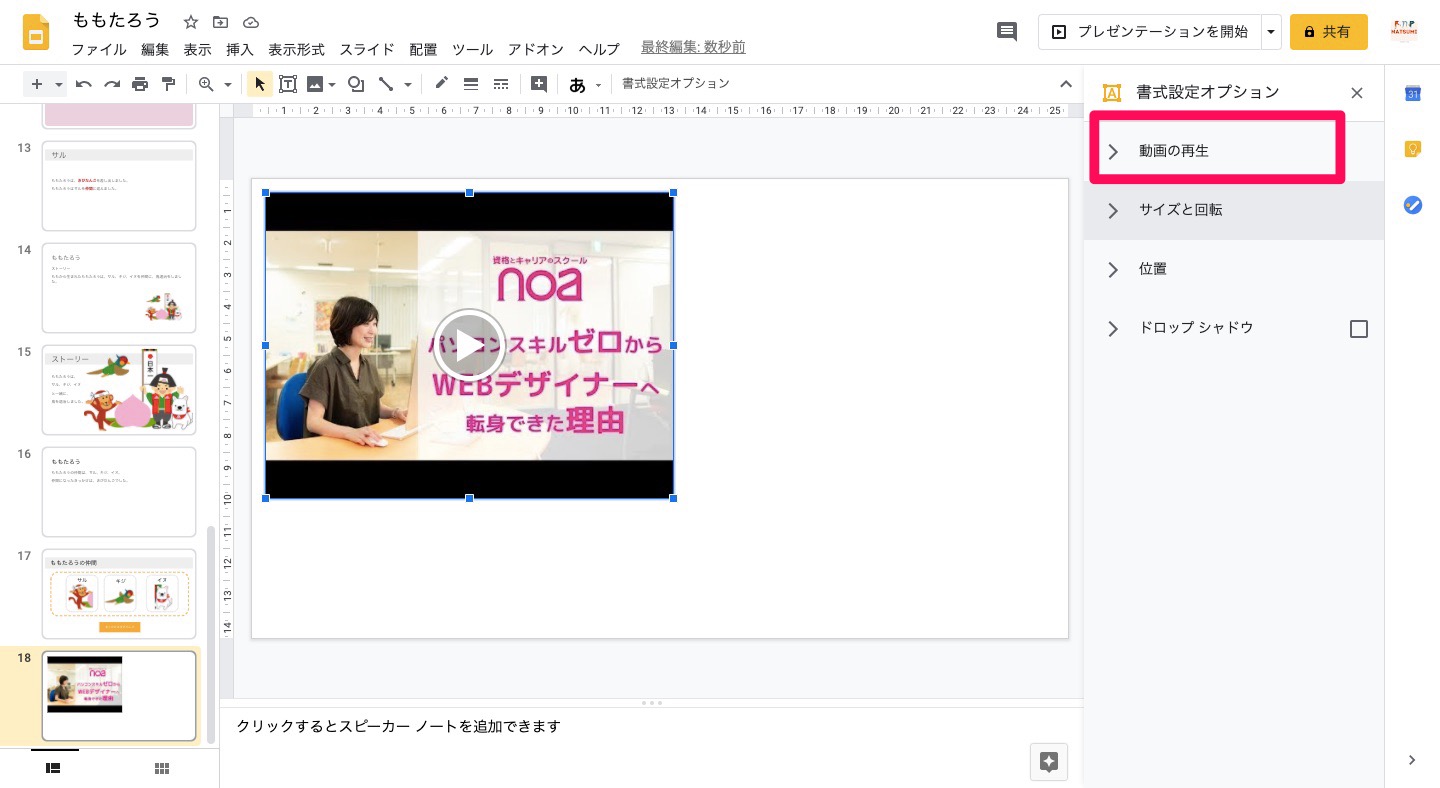This screenshot has width=1440, height=788.
Task: Open the 配置 menu
Action: tap(423, 49)
